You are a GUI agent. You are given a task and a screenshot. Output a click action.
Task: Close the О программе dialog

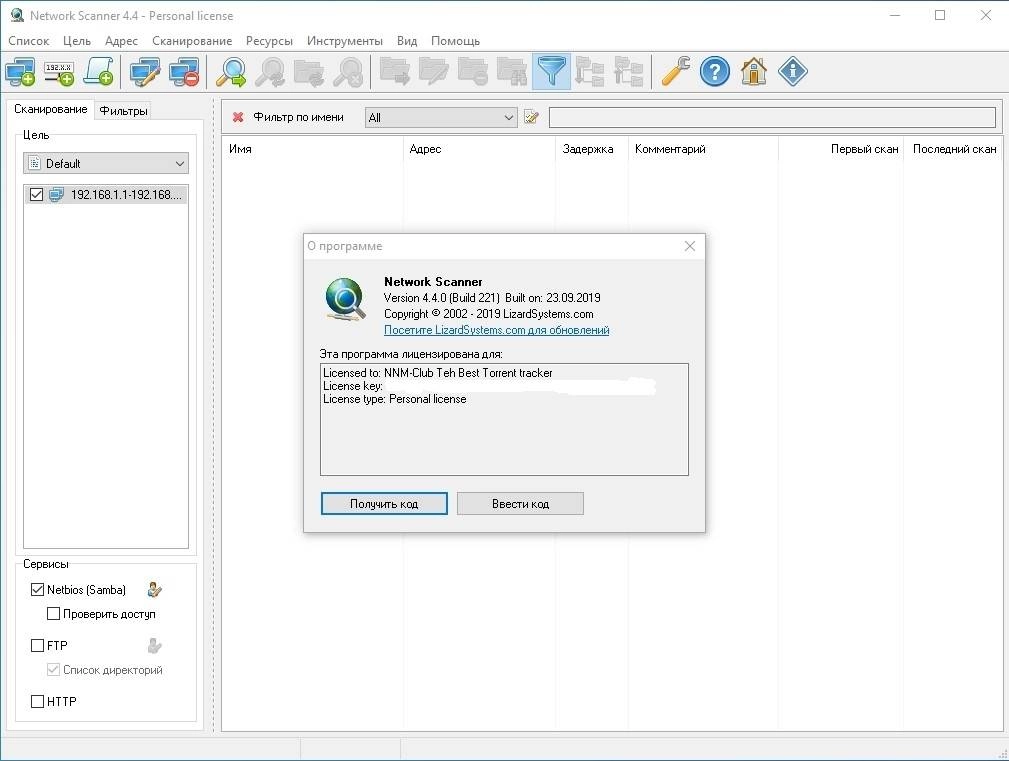[x=690, y=246]
